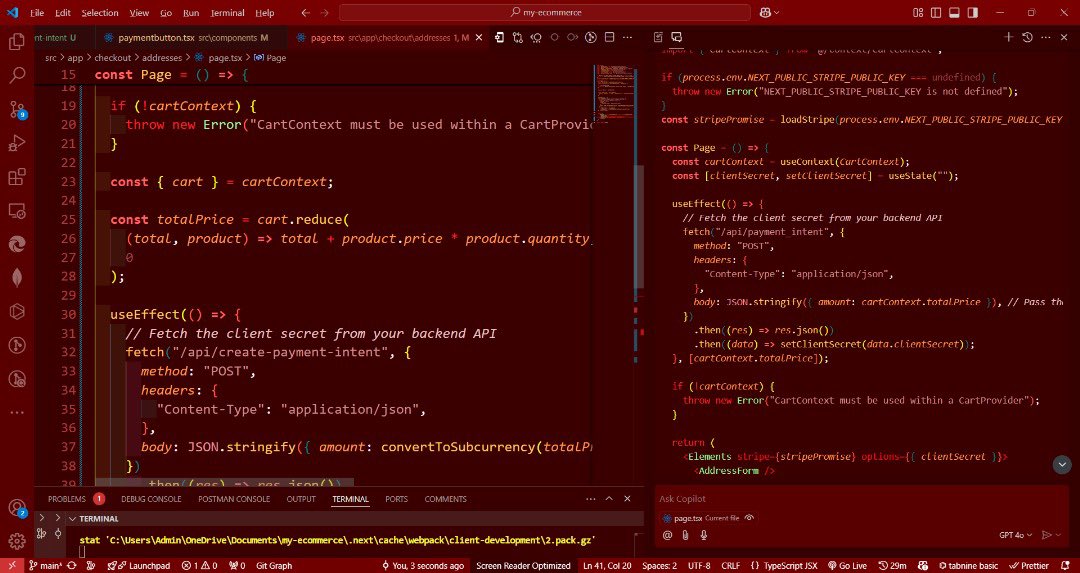Open send button options dropdown arrow
The height and width of the screenshot is (573, 1080).
point(1058,535)
